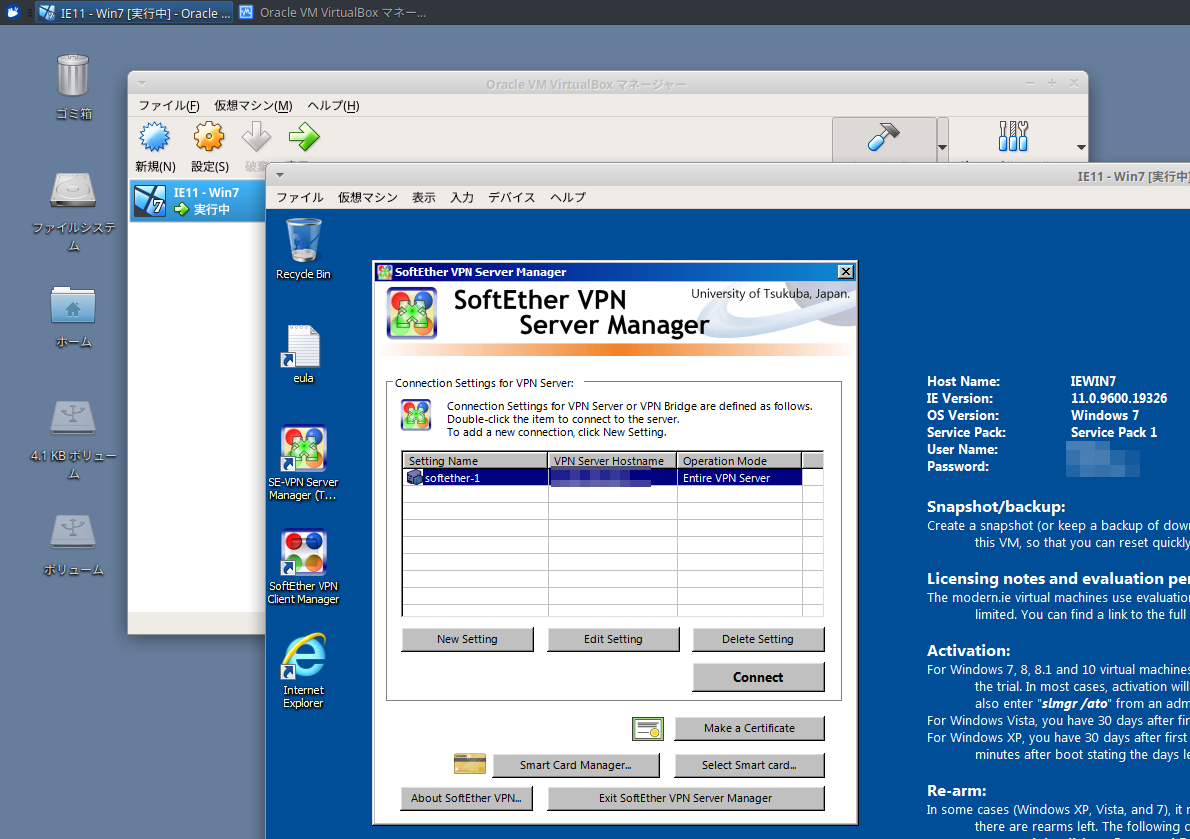This screenshot has height=839, width=1190.
Task: Select the Internet Explorer desktop shortcut
Action: pyautogui.click(x=304, y=656)
